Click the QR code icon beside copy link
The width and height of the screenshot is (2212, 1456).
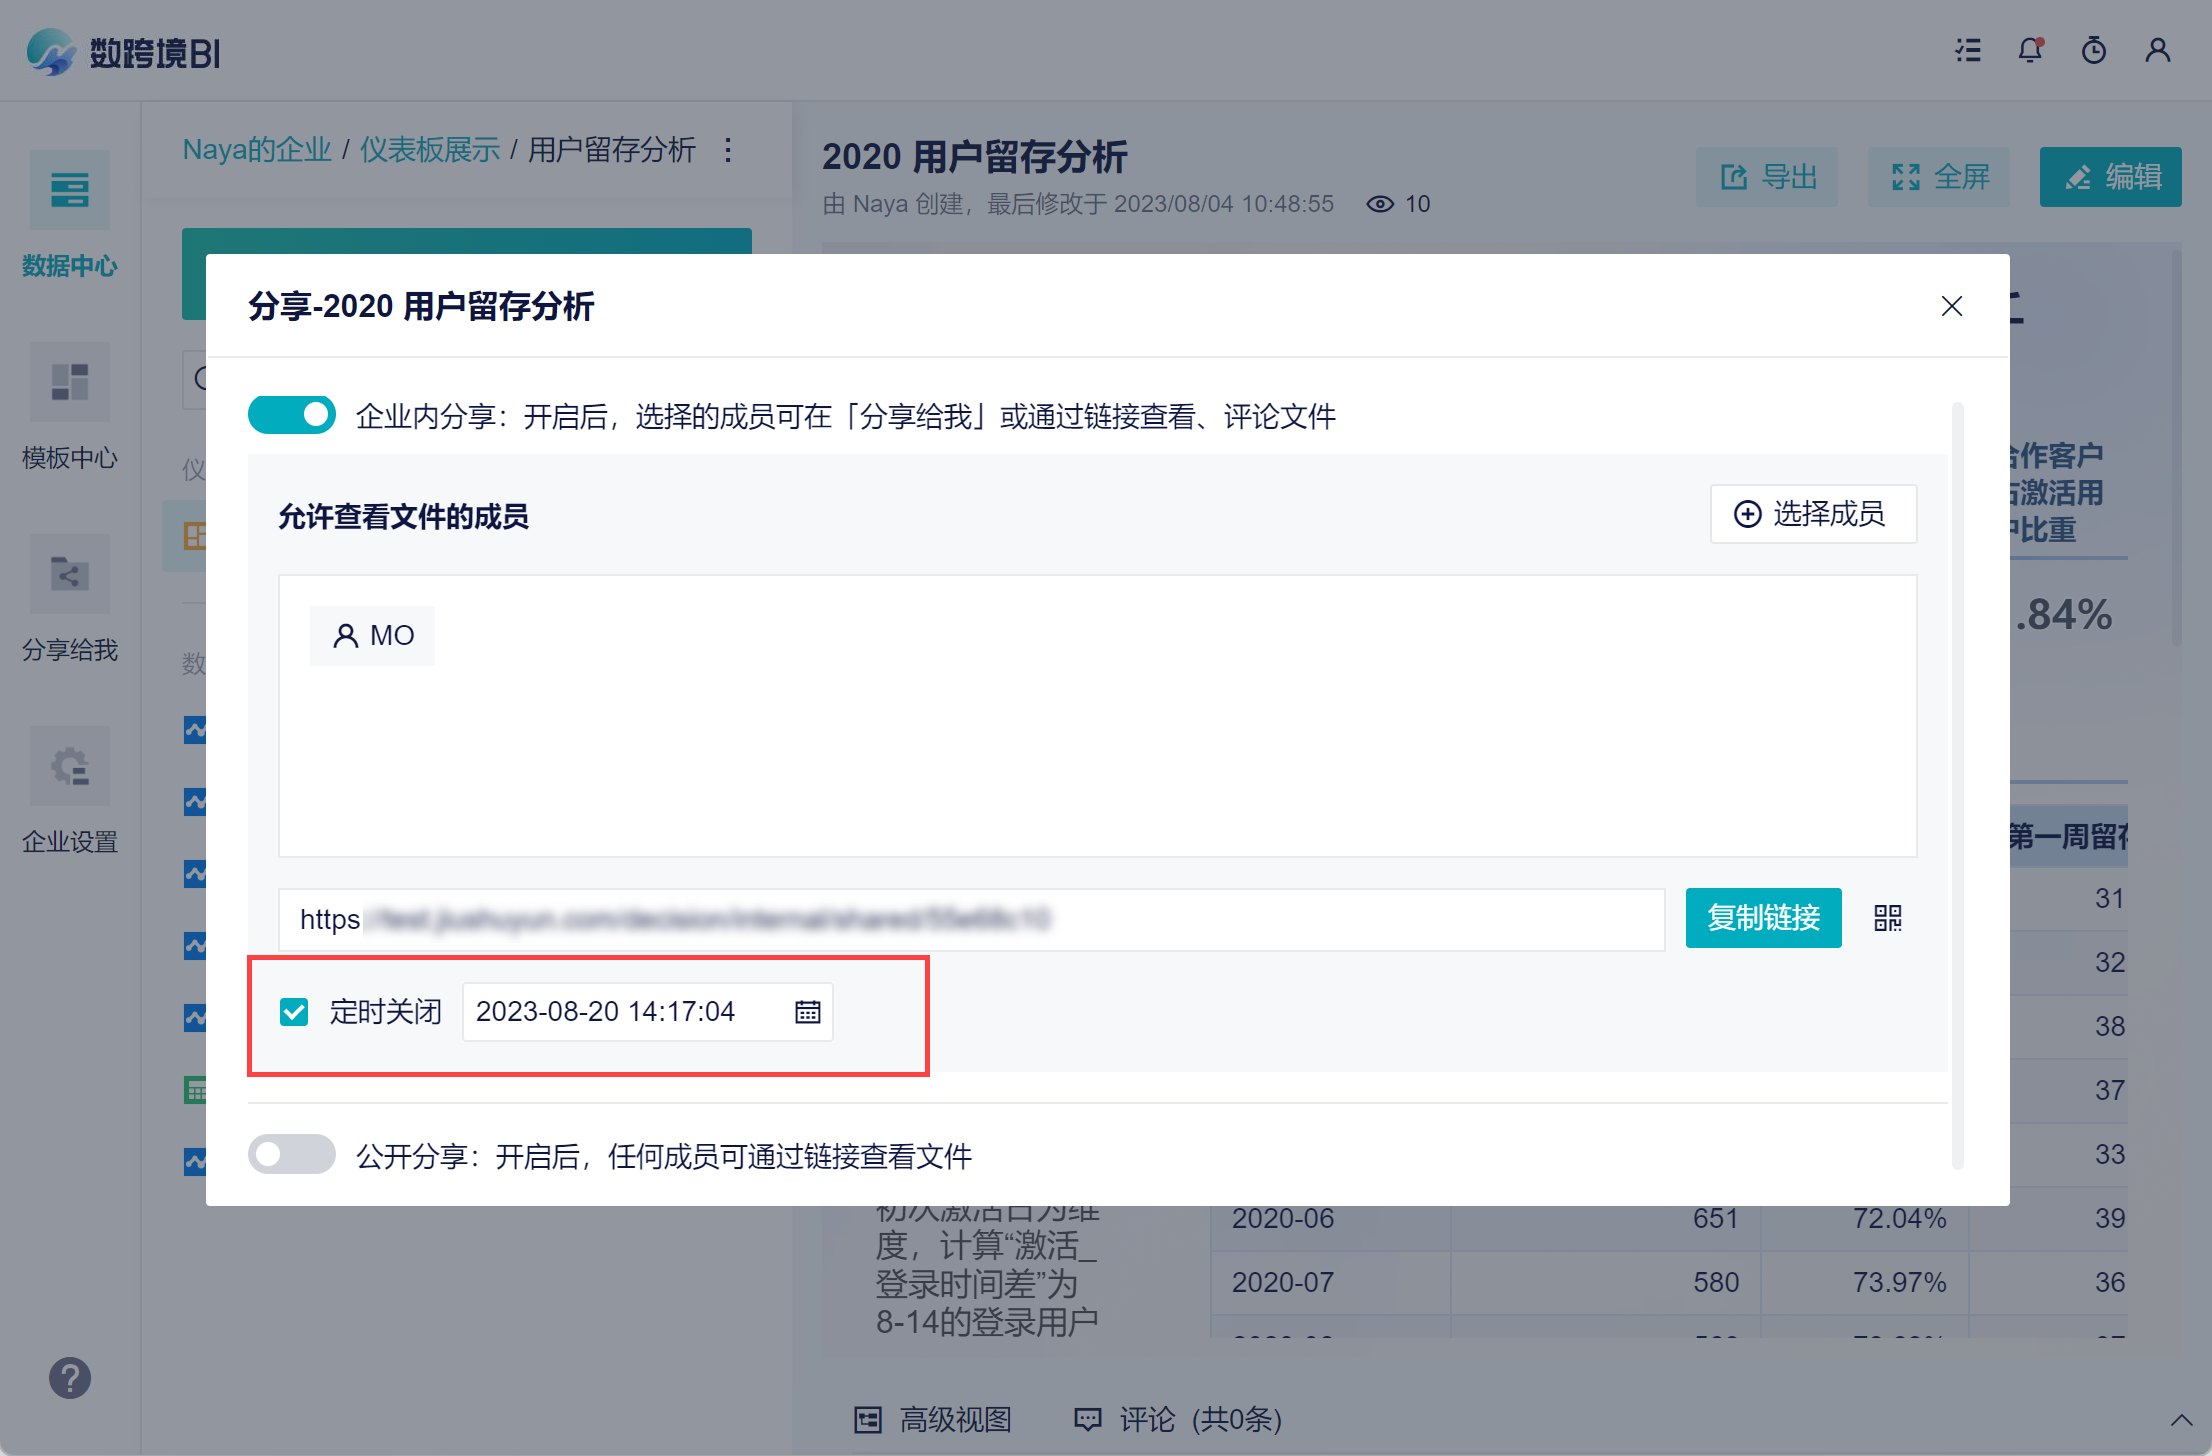[x=1887, y=918]
